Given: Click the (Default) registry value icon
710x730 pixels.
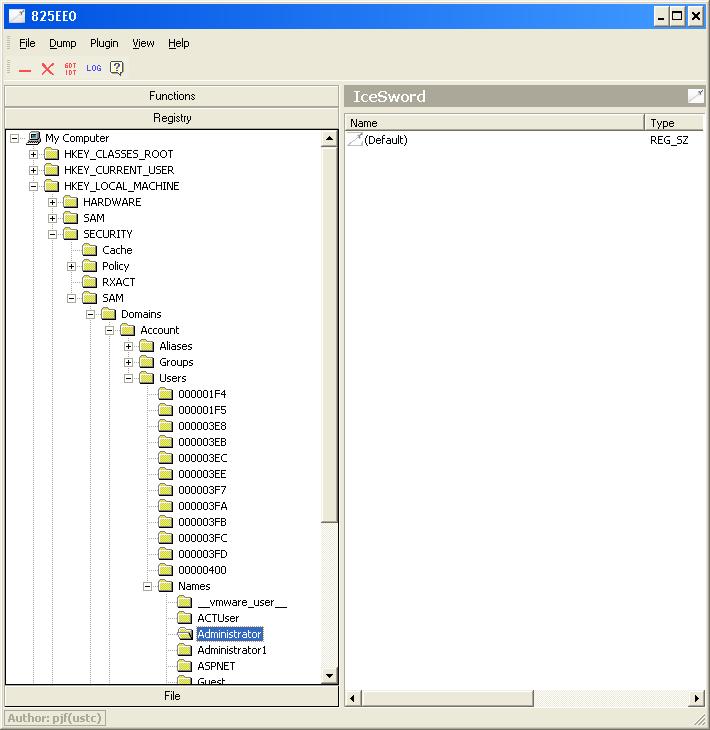Looking at the screenshot, I should tap(354, 140).
